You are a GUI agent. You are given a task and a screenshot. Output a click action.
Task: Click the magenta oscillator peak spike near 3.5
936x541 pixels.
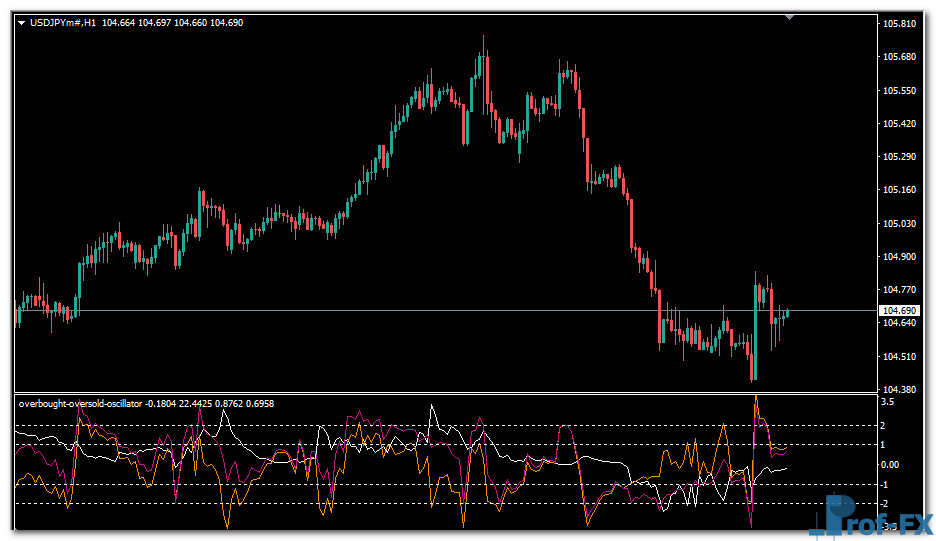click(x=756, y=402)
